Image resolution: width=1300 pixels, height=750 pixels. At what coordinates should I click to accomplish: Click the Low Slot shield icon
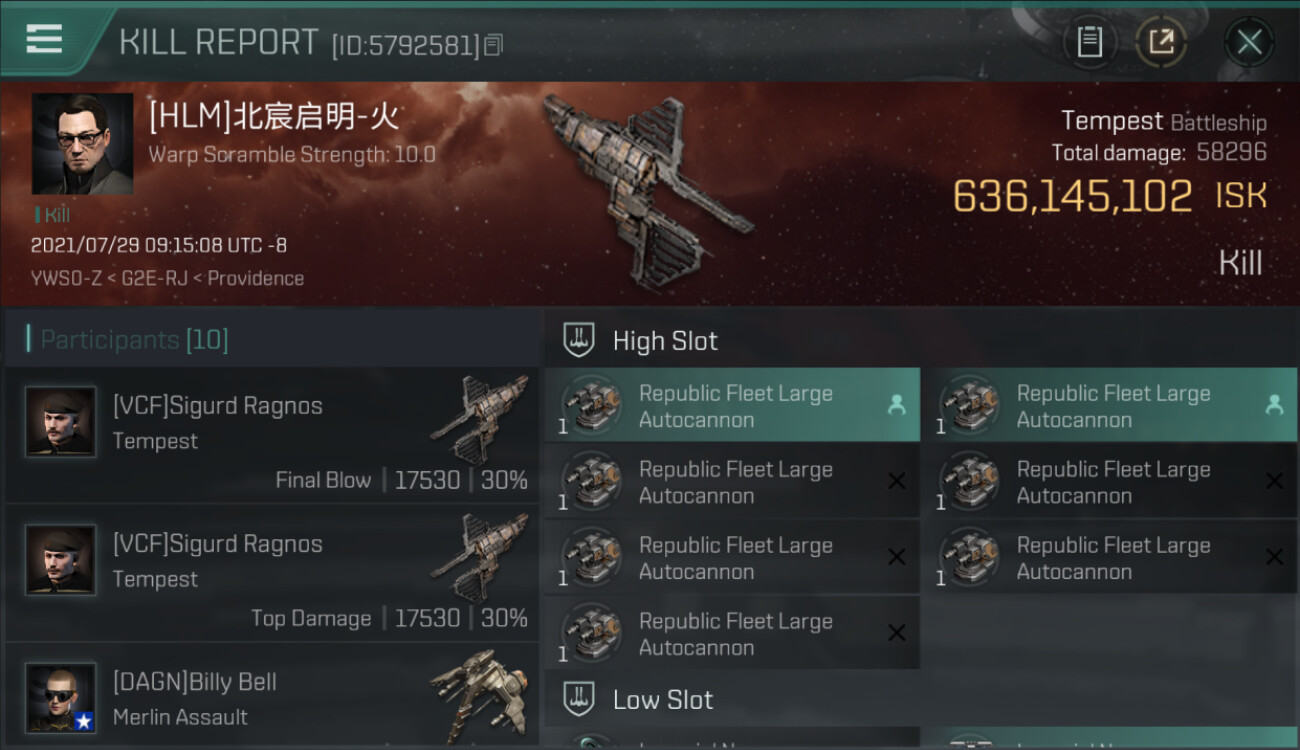tap(579, 699)
